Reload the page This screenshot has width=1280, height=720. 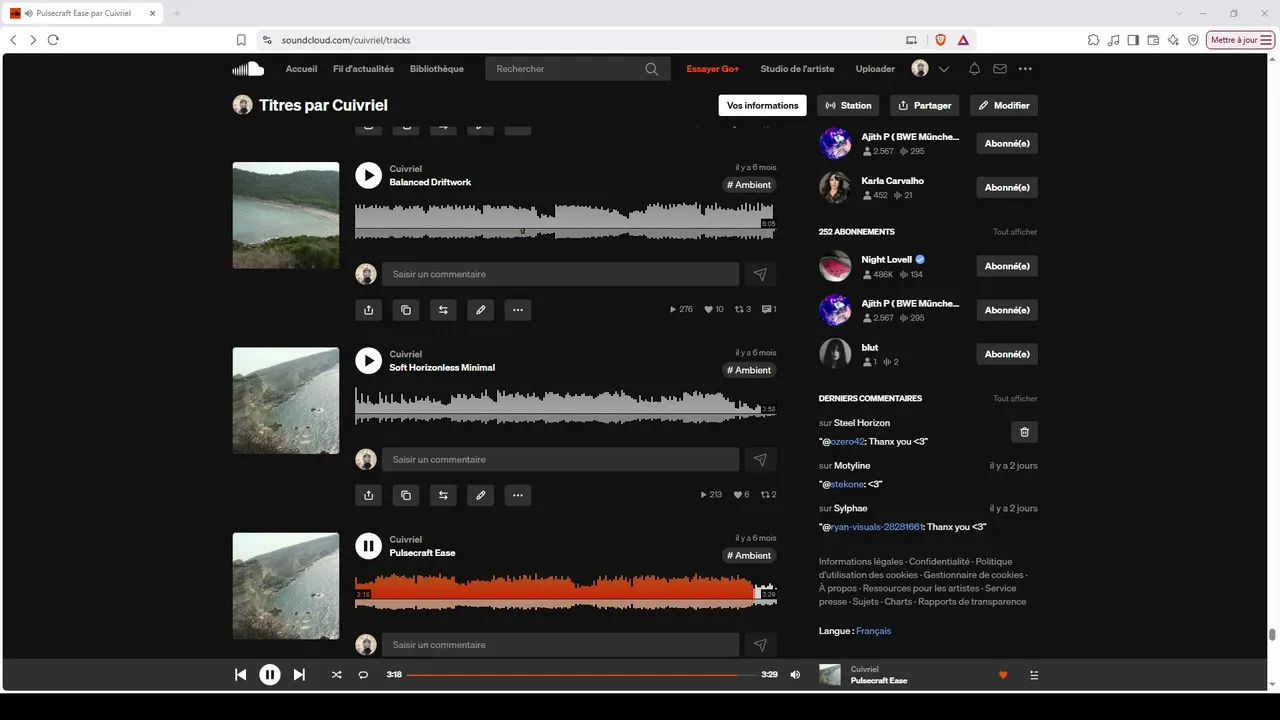(53, 40)
